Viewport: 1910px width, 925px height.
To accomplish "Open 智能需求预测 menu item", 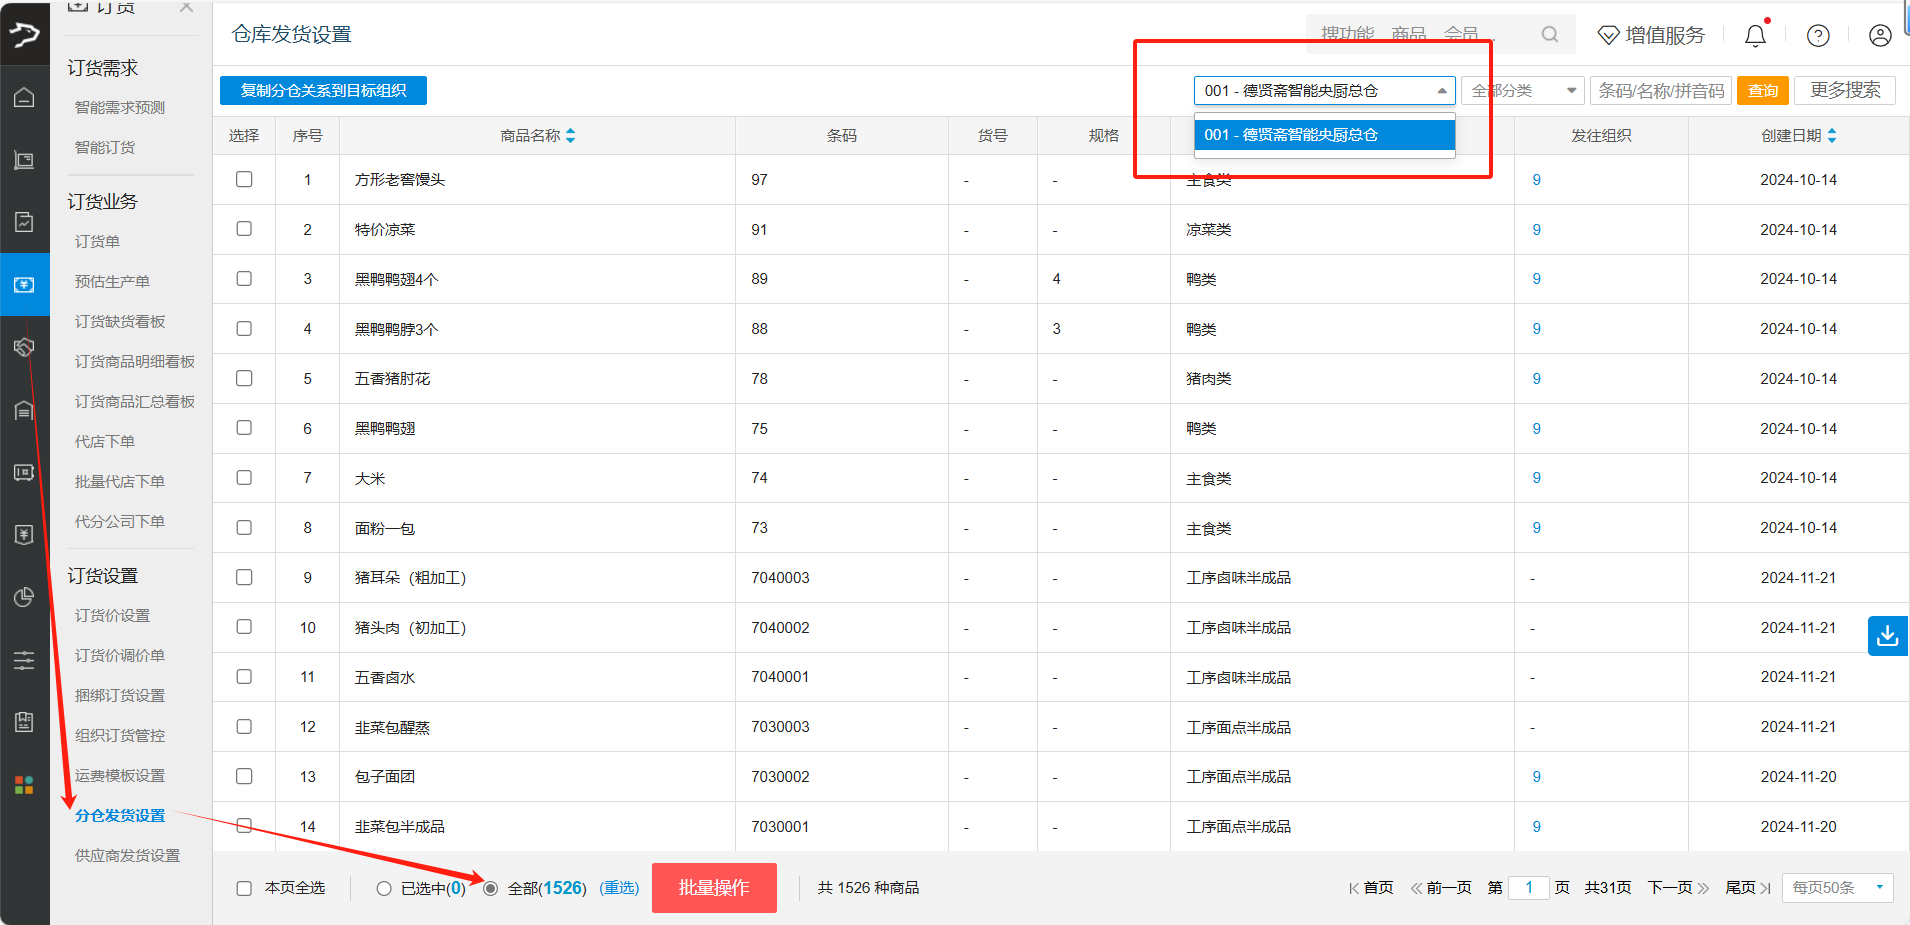I will click(120, 107).
